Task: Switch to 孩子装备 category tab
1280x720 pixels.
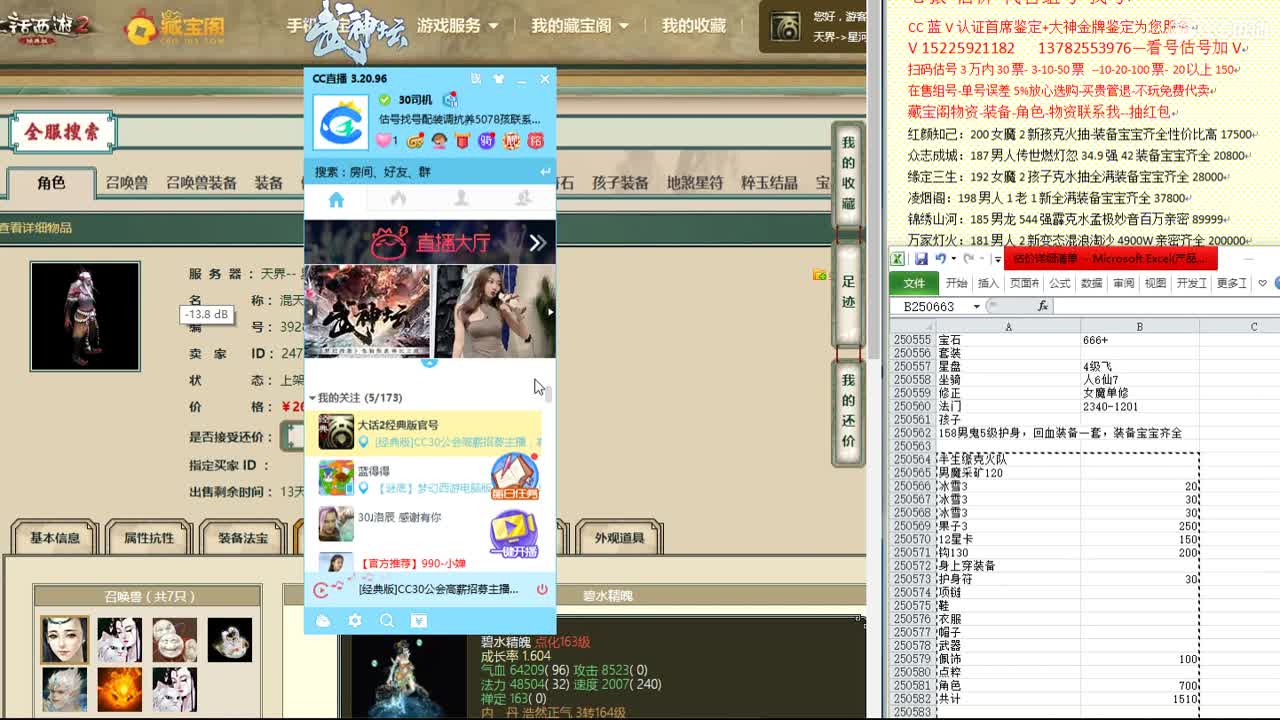Action: pos(620,183)
